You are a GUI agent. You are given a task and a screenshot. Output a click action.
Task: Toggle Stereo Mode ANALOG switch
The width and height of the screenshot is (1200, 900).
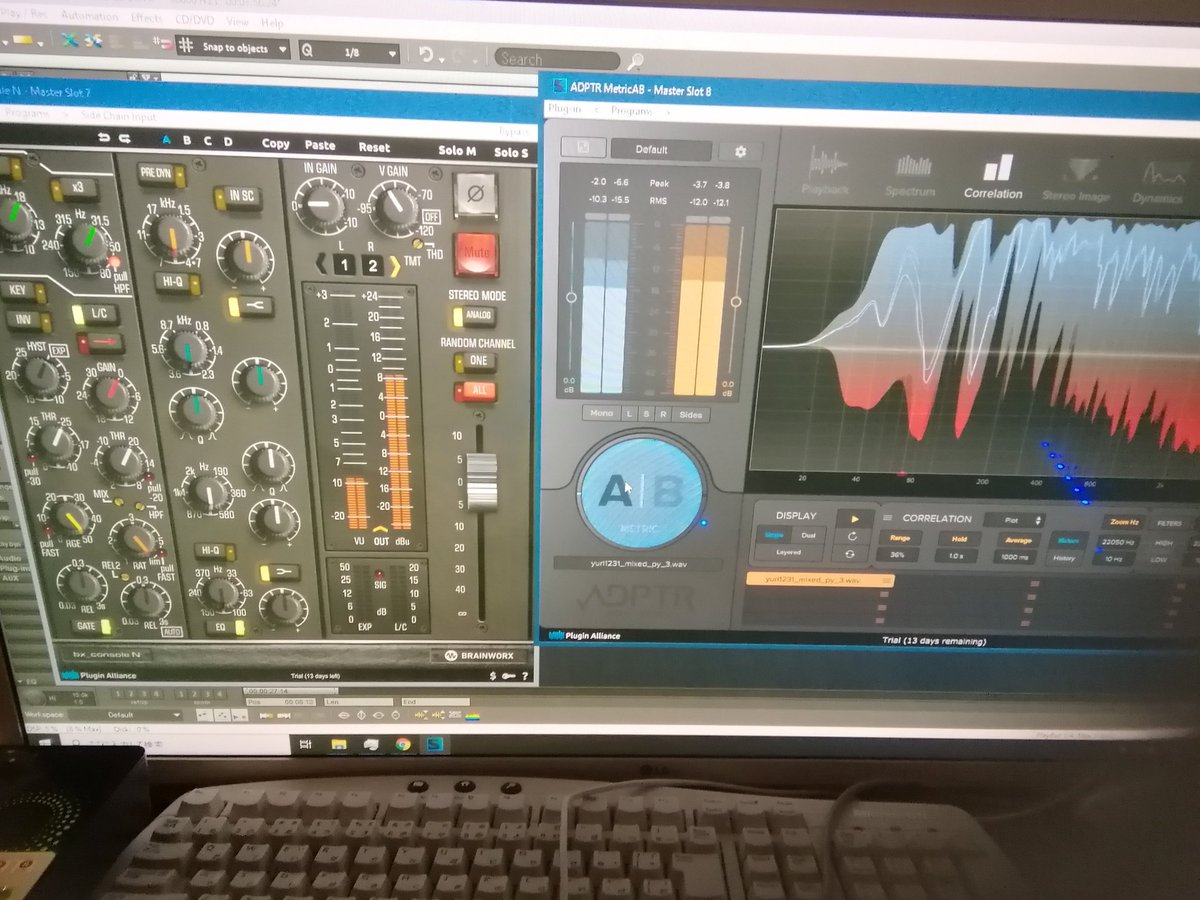(x=473, y=317)
